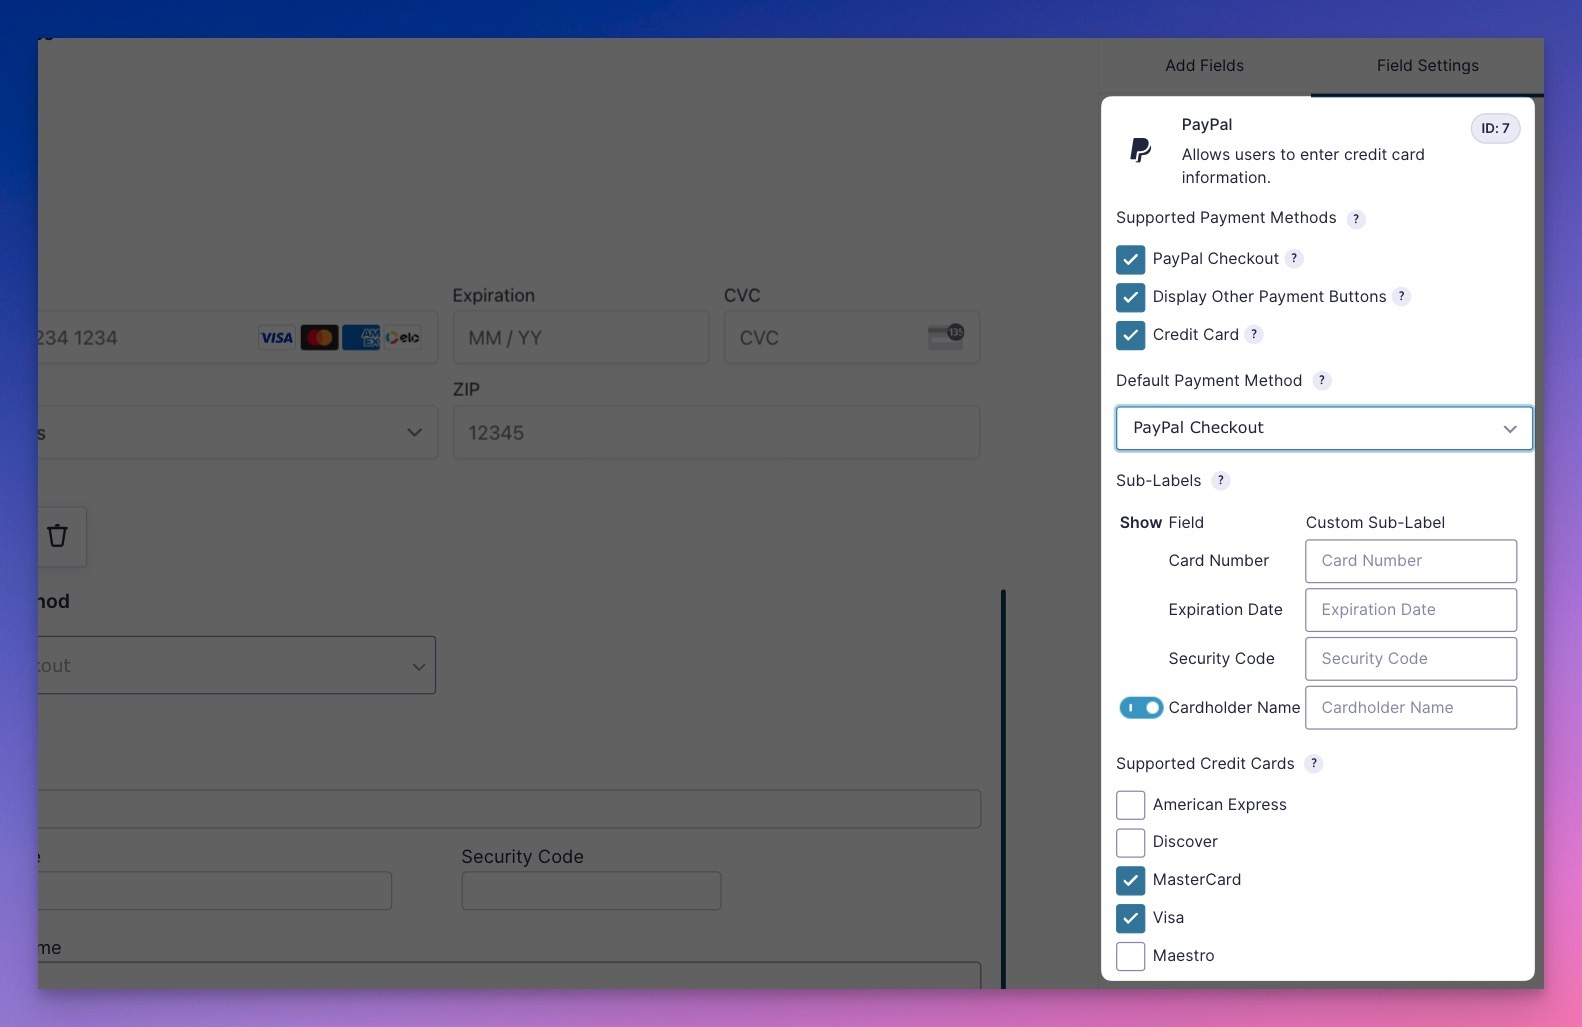Uncheck PayPal Checkout payment method
1582x1027 pixels.
pos(1130,259)
